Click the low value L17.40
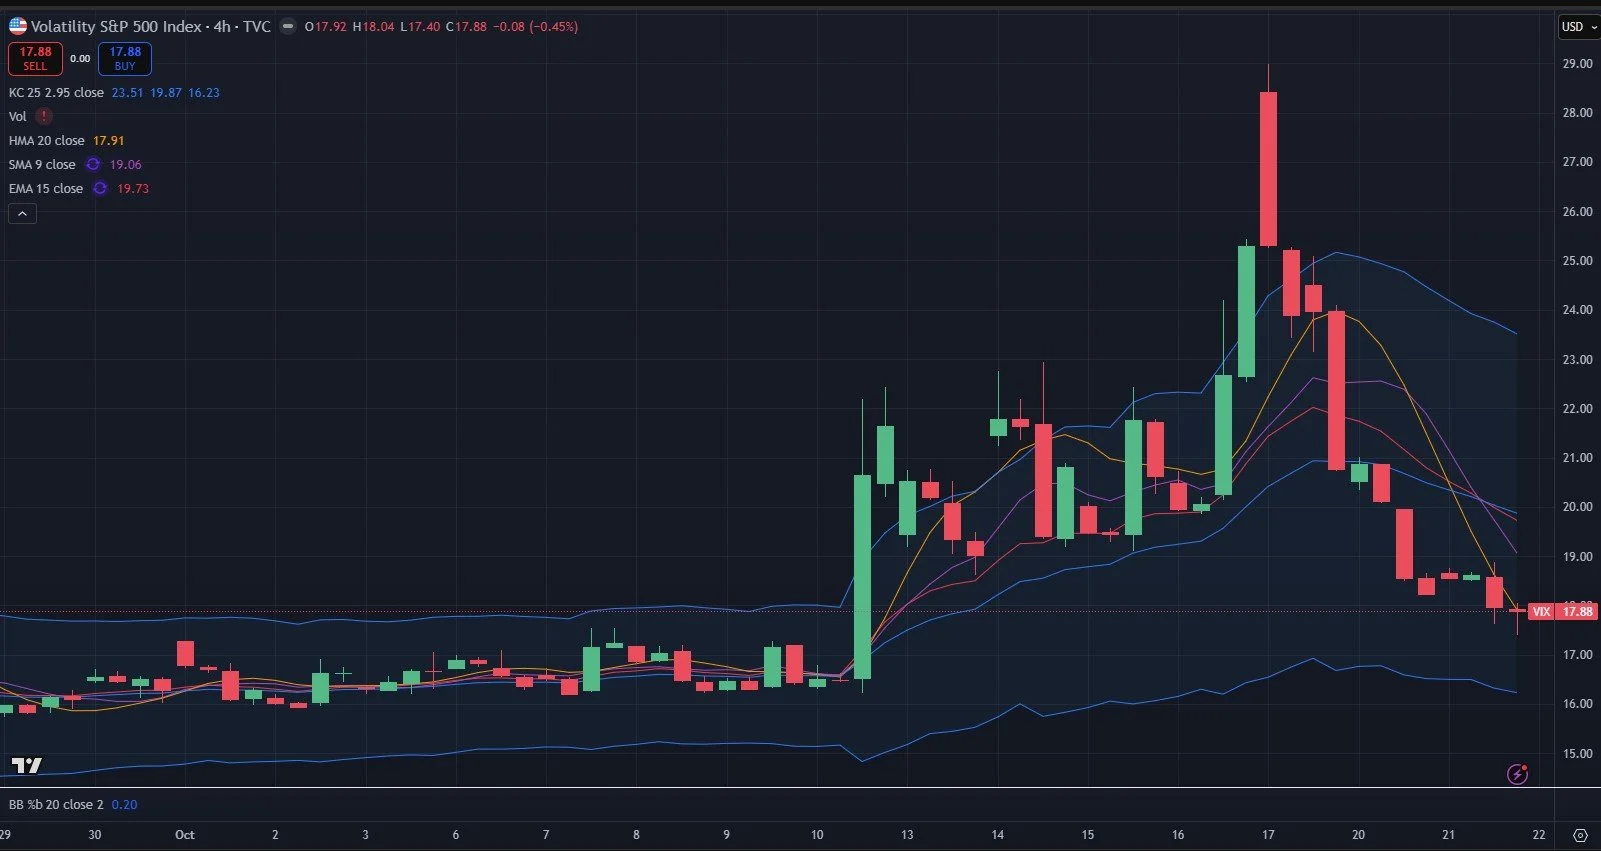Screen dimensions: 1601x851 420,27
